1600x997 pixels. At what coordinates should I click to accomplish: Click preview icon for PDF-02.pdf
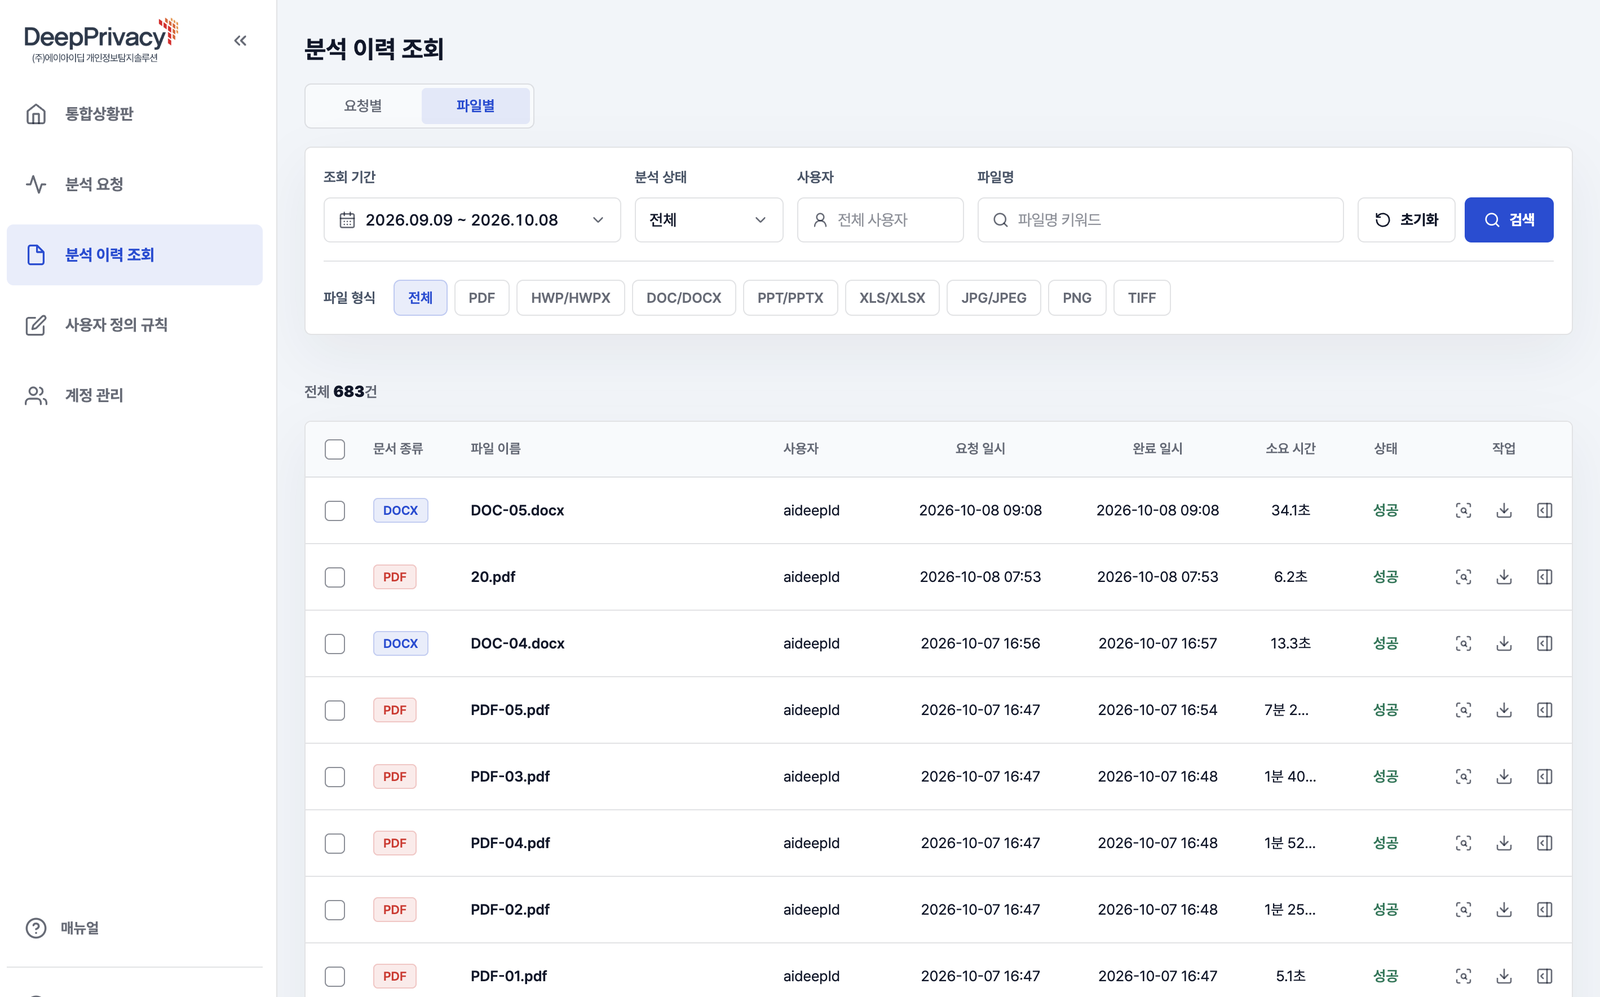[1463, 910]
